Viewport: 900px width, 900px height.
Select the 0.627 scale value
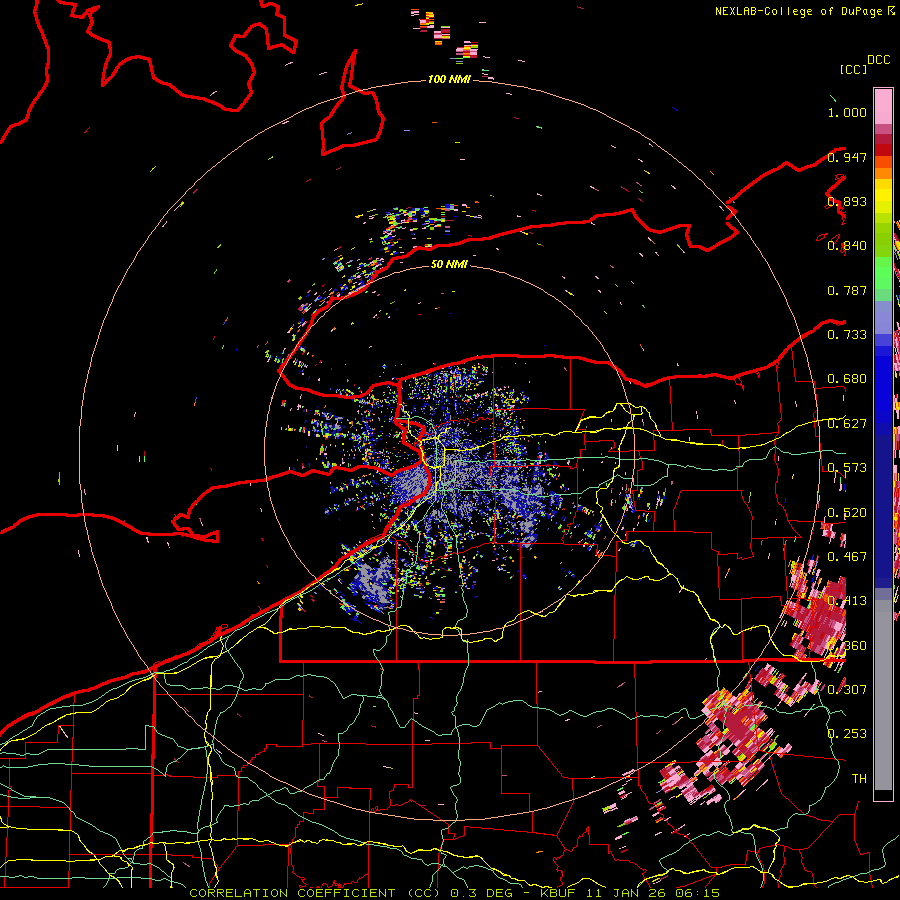(x=847, y=424)
